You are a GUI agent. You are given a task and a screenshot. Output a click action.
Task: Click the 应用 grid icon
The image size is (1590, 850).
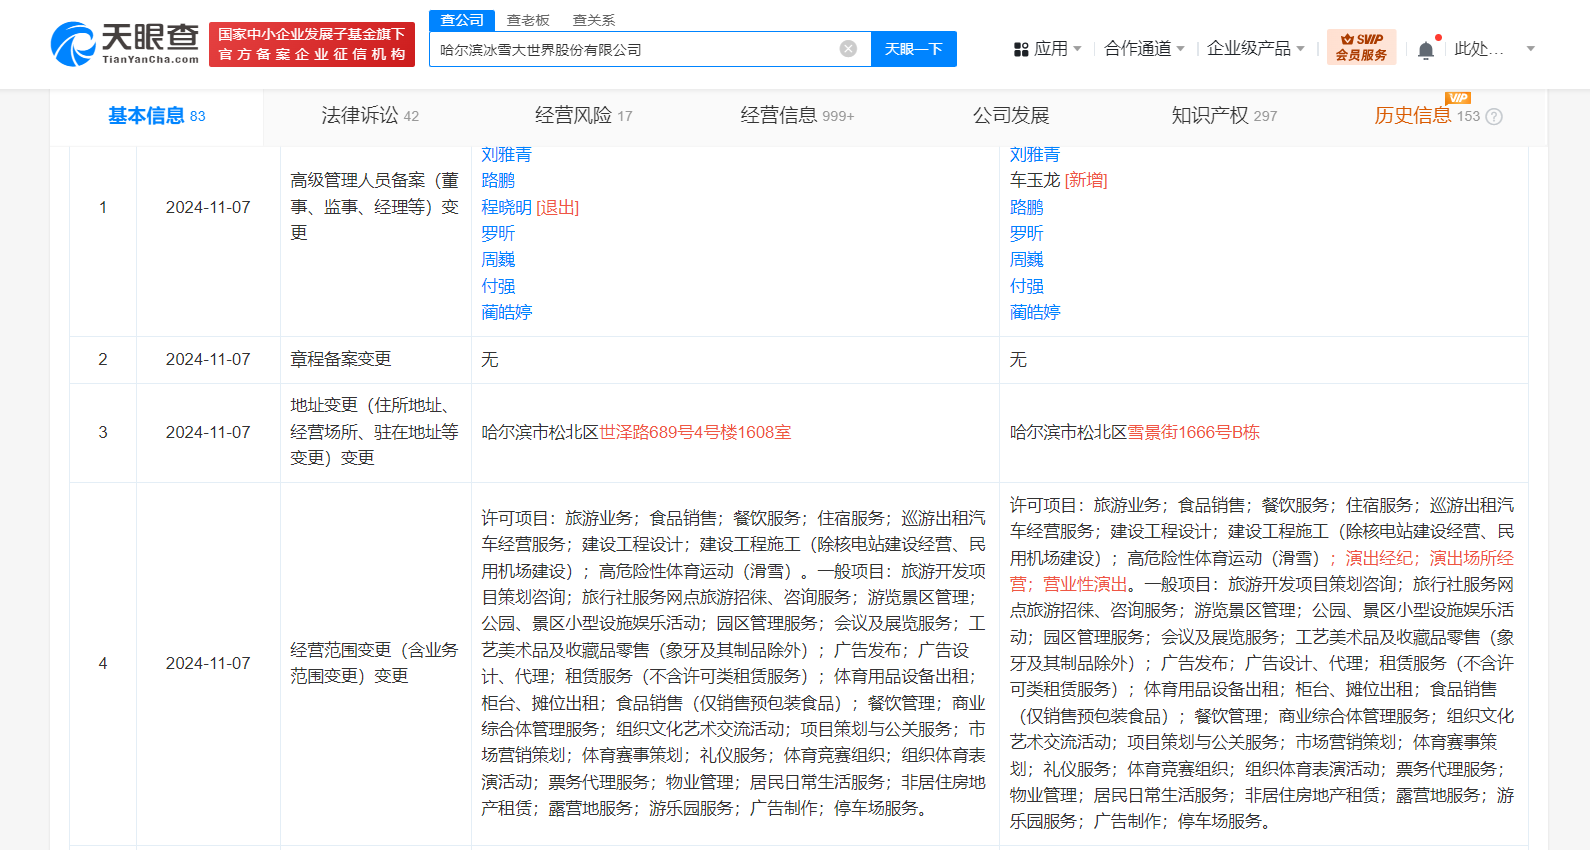[1021, 49]
